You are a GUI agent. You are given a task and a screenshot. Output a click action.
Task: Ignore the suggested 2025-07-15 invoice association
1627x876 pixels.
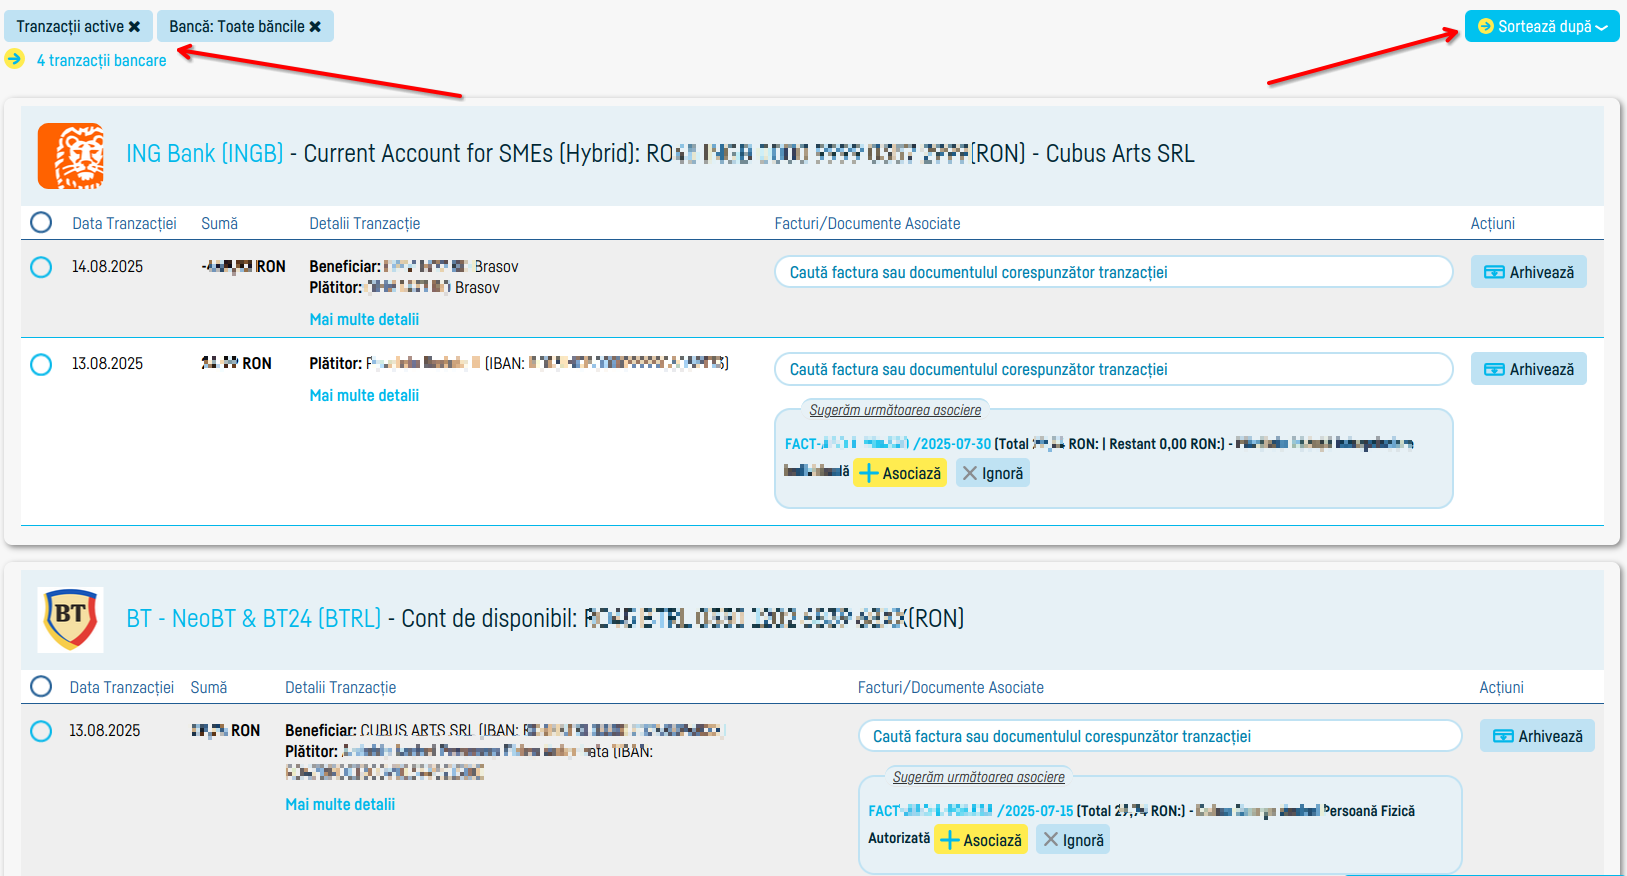tap(1073, 840)
